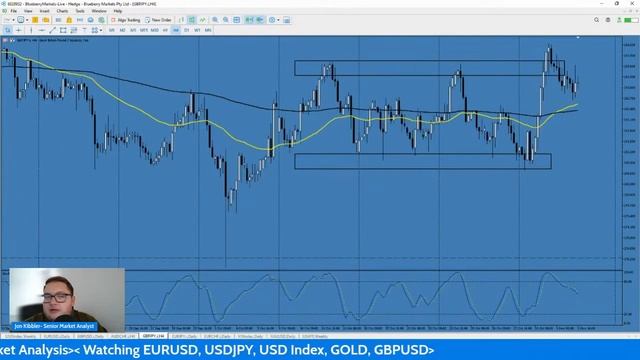Screen dimensions: 640x360
Task: Switch chart to candlesticks type
Action: coord(191,20)
